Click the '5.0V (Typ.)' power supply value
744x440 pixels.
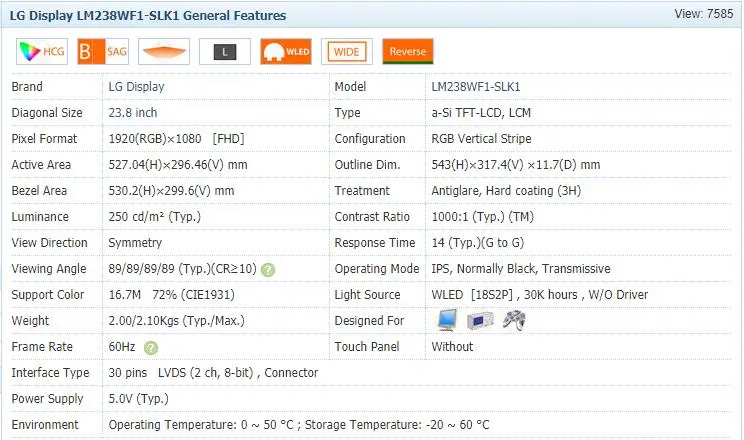tap(139, 399)
